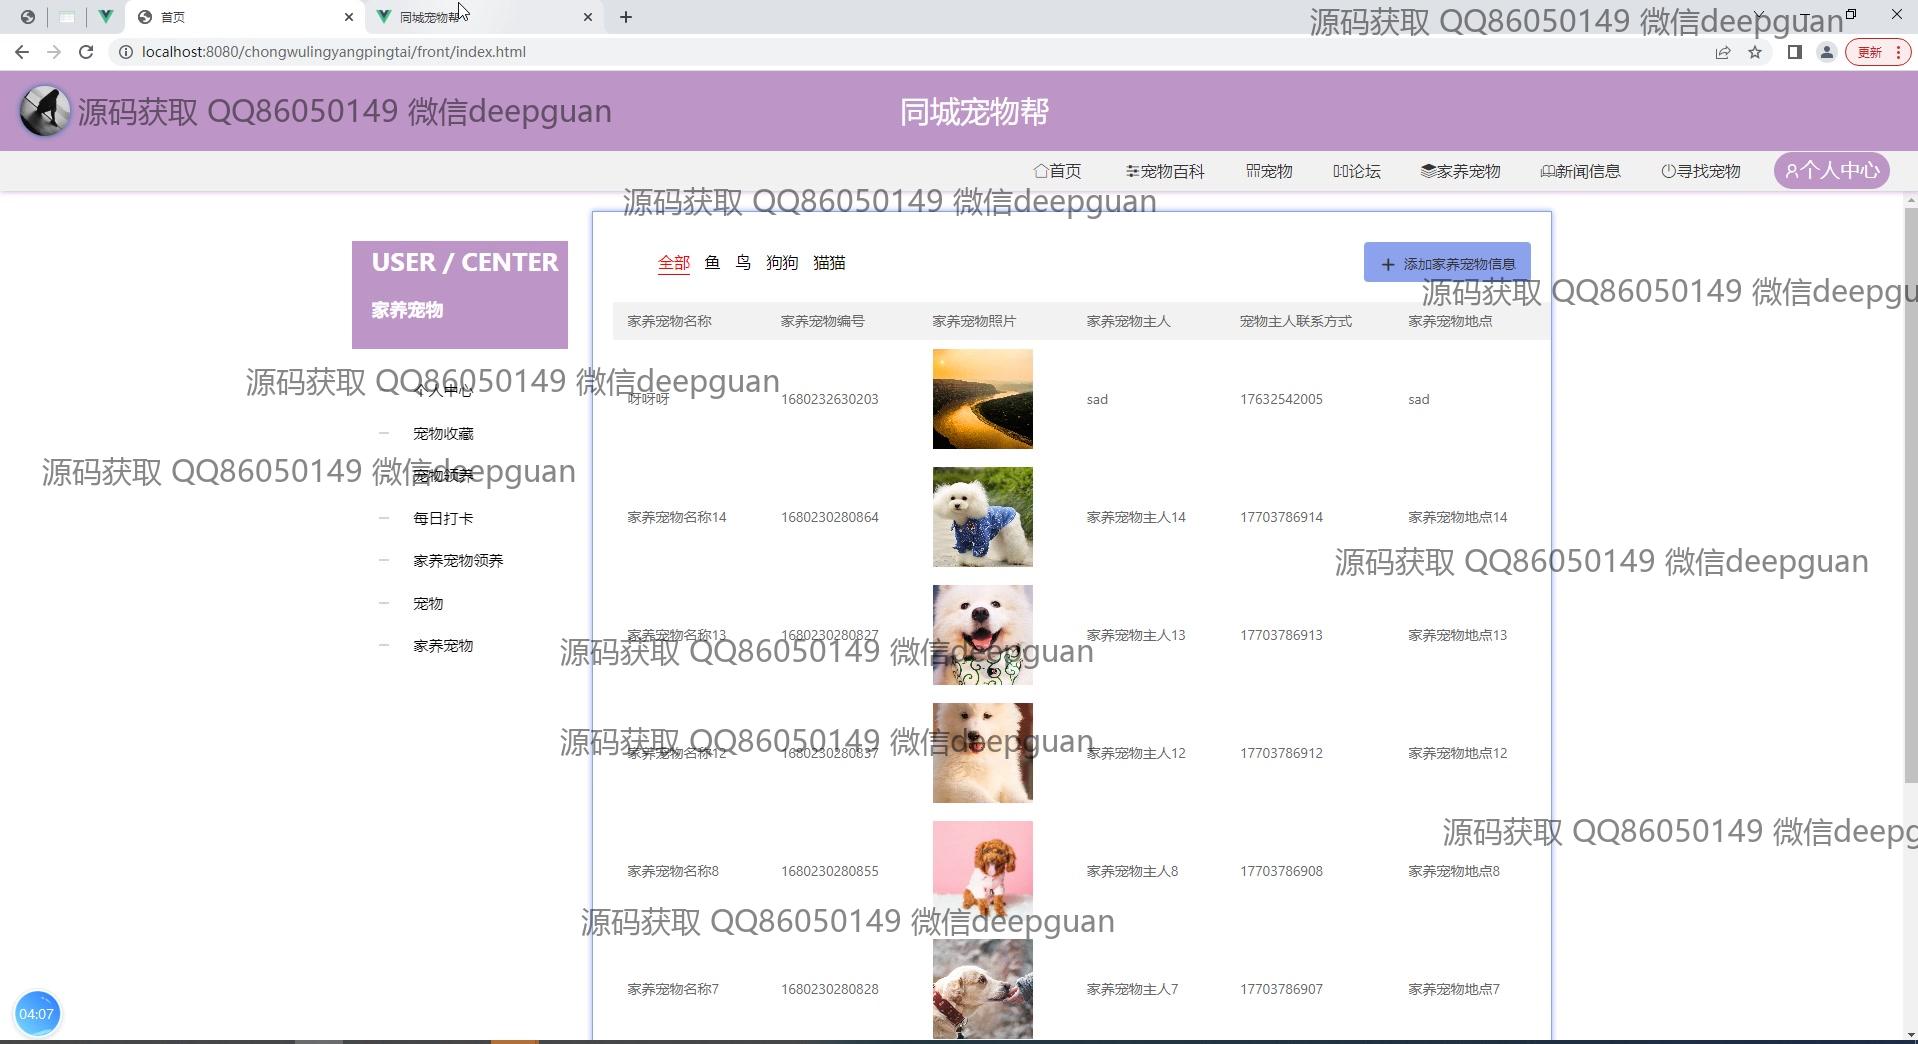The height and width of the screenshot is (1044, 1918).
Task: Switch to the 同城宠物帮 browser tab
Action: pyautogui.click(x=480, y=17)
